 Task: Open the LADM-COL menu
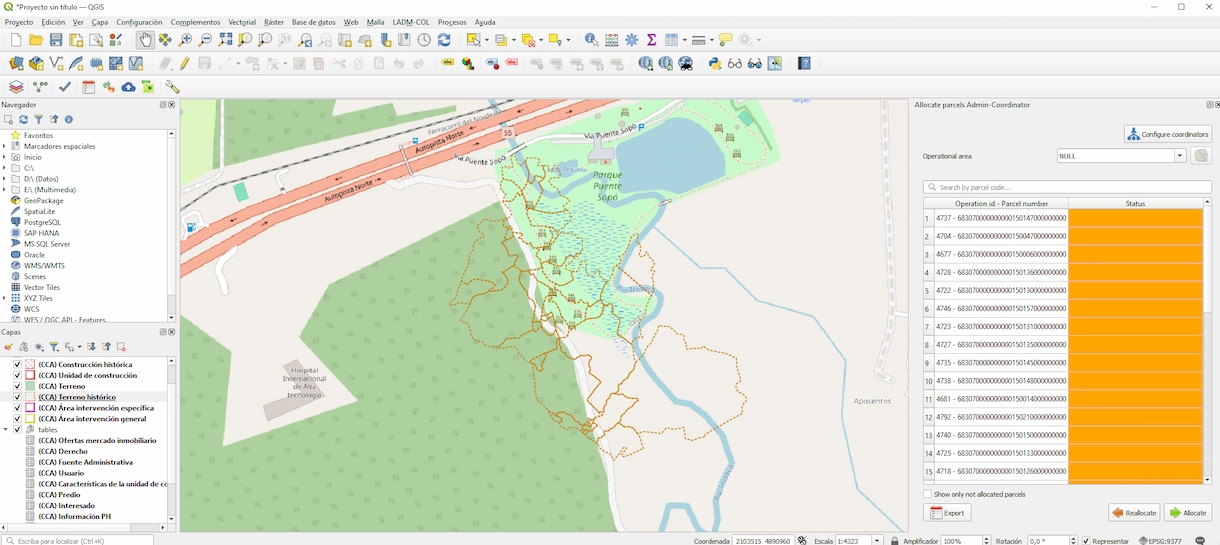point(410,22)
